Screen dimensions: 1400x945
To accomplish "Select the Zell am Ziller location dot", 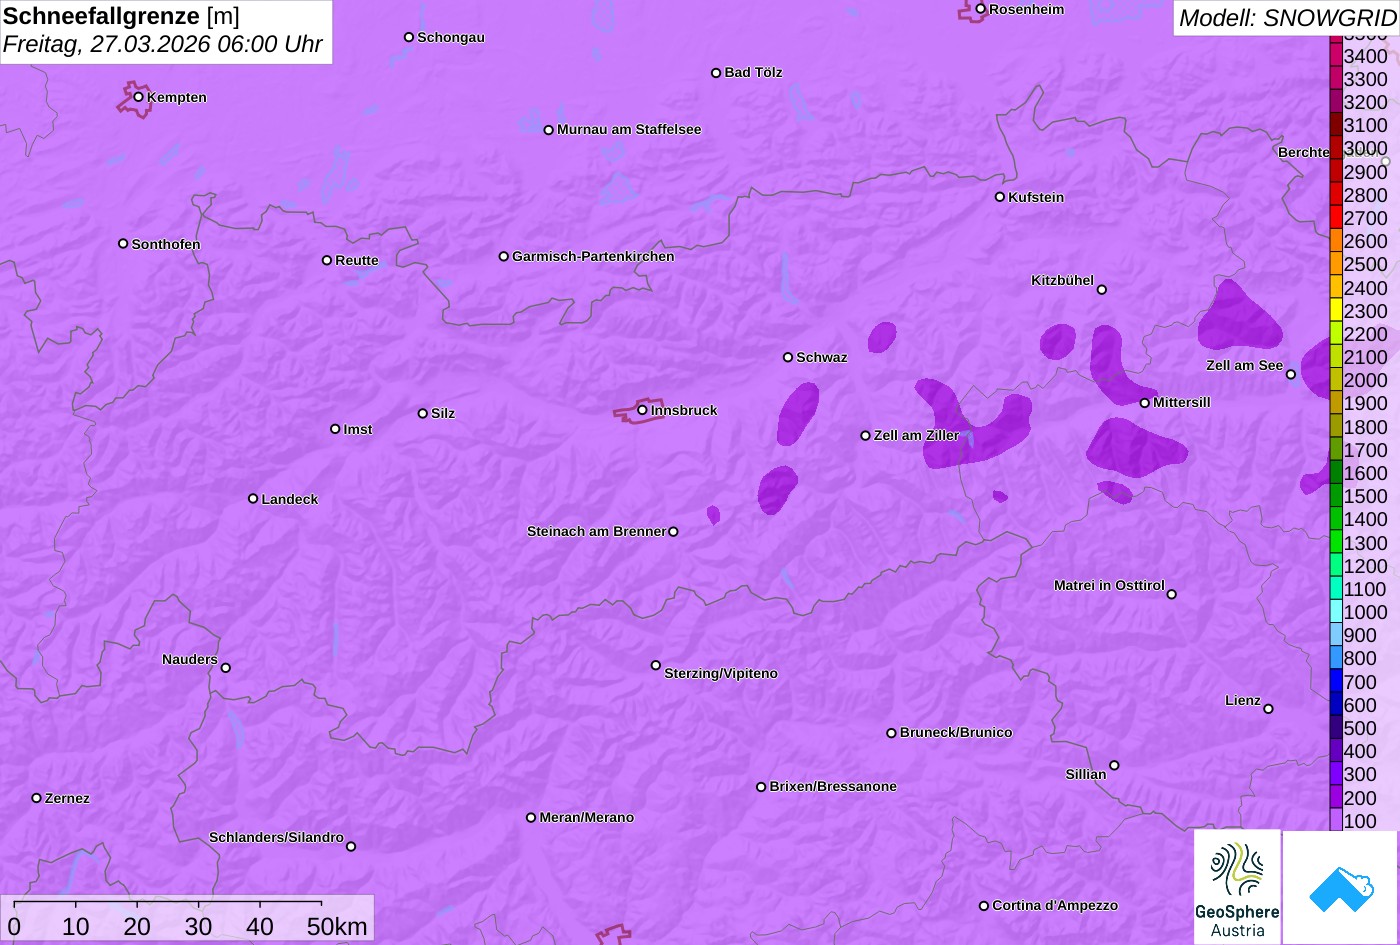I will click(866, 436).
